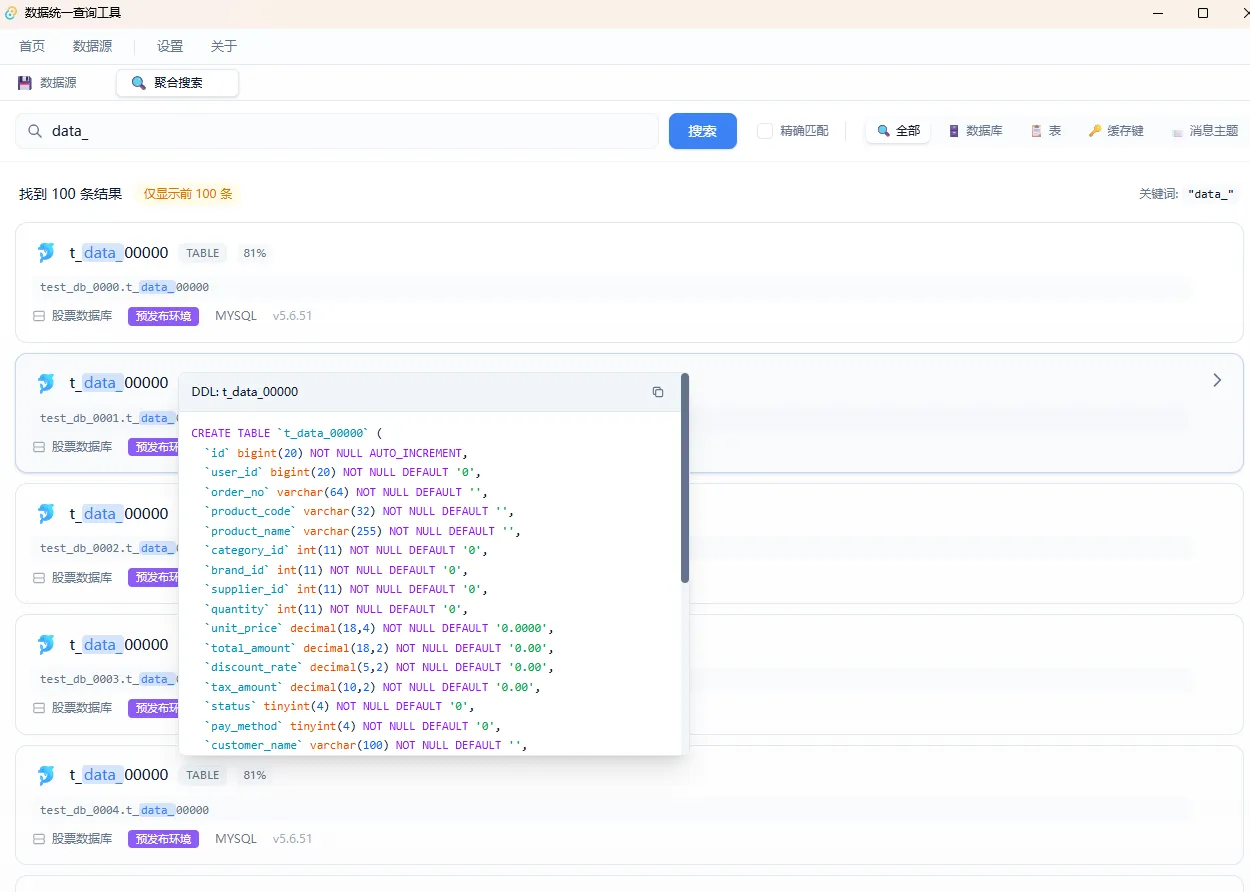Click MySQL dolphin icon of test_db_0002 result
This screenshot has width=1250, height=892.
point(45,514)
